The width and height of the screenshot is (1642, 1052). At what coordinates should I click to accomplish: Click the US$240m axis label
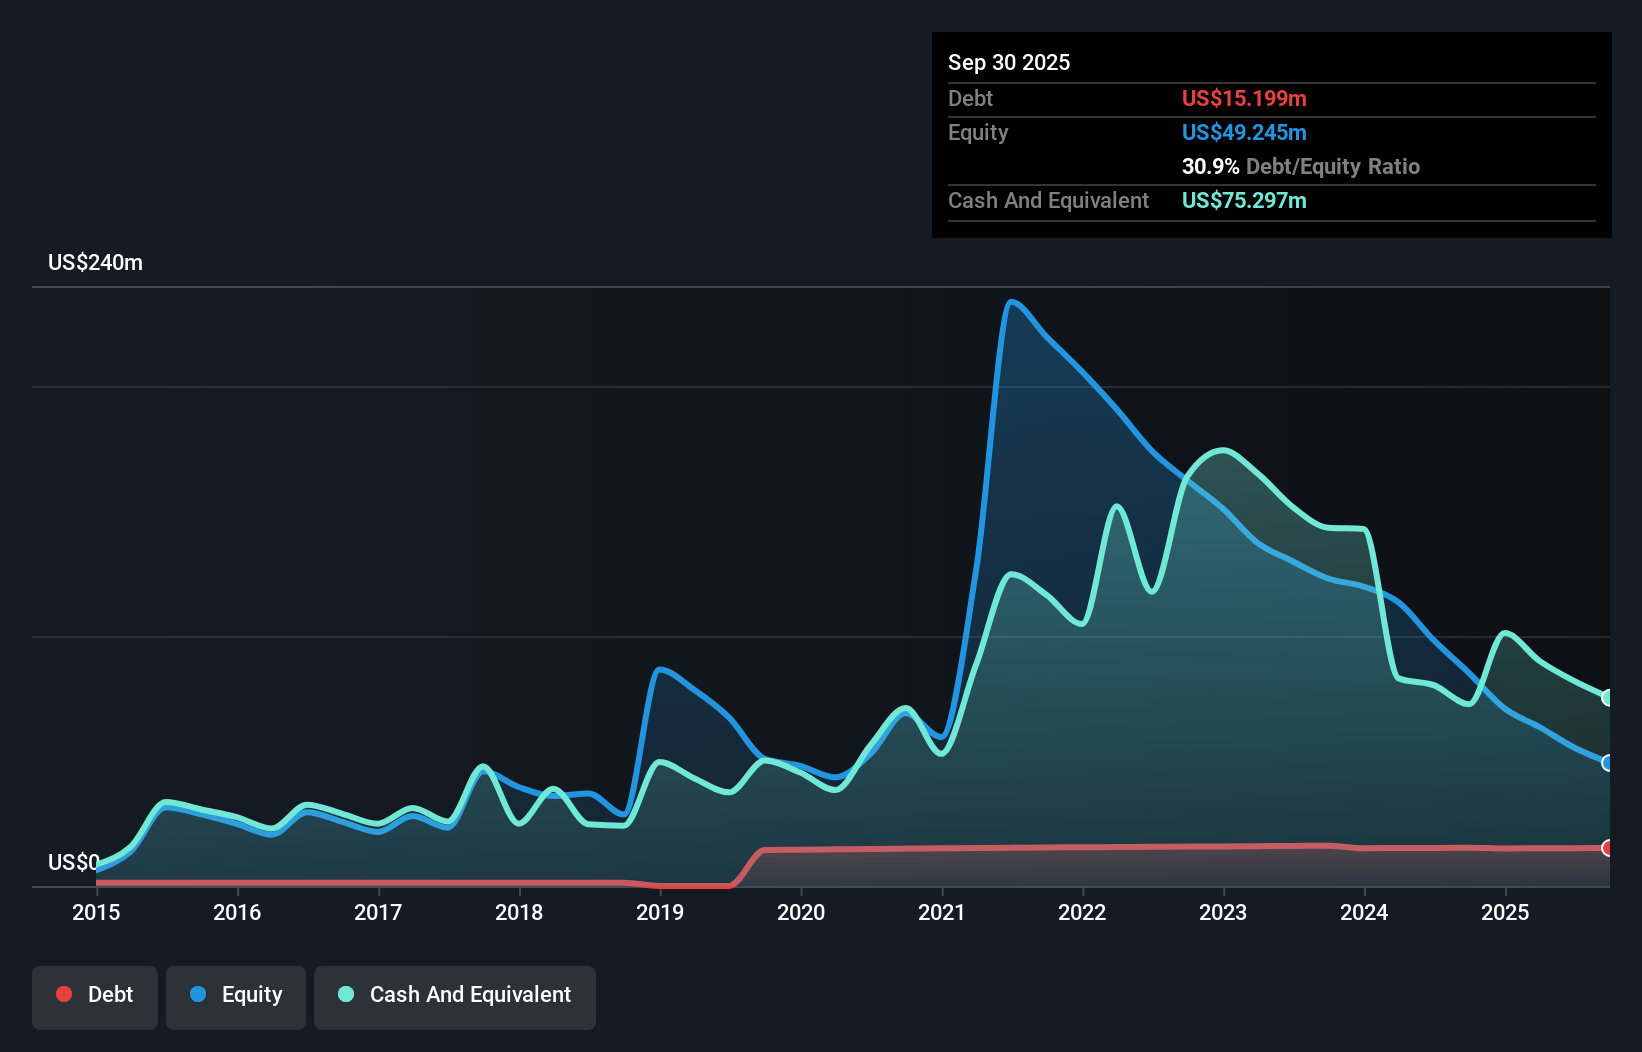click(x=95, y=262)
